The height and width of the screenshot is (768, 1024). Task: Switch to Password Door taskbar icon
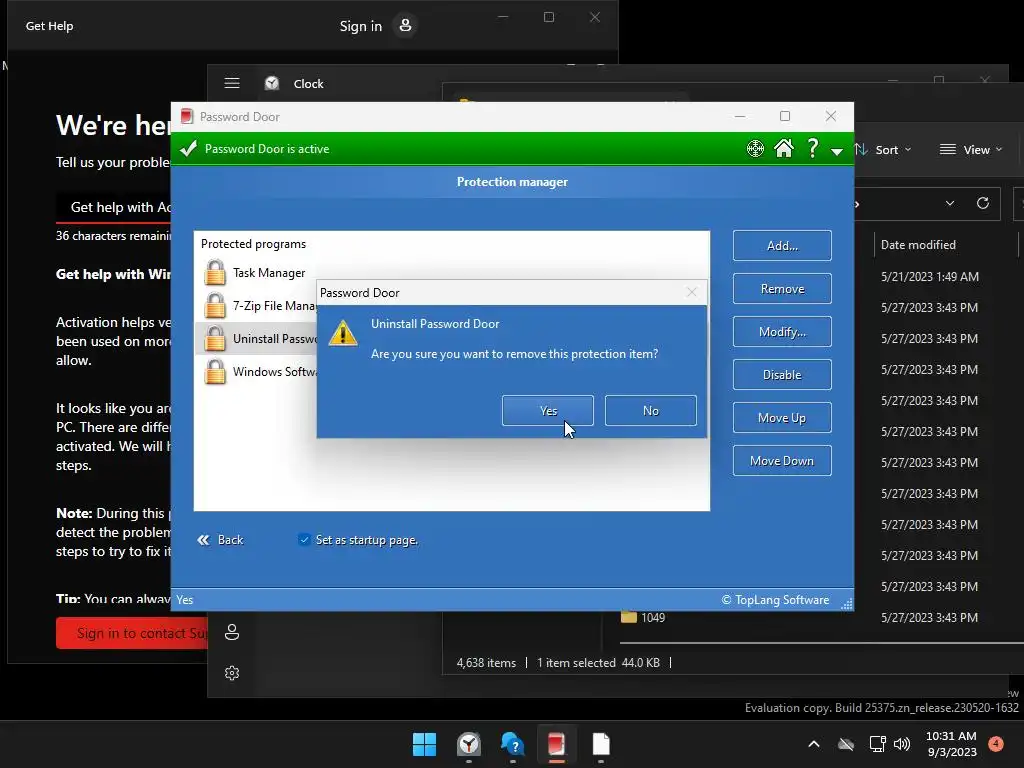556,744
